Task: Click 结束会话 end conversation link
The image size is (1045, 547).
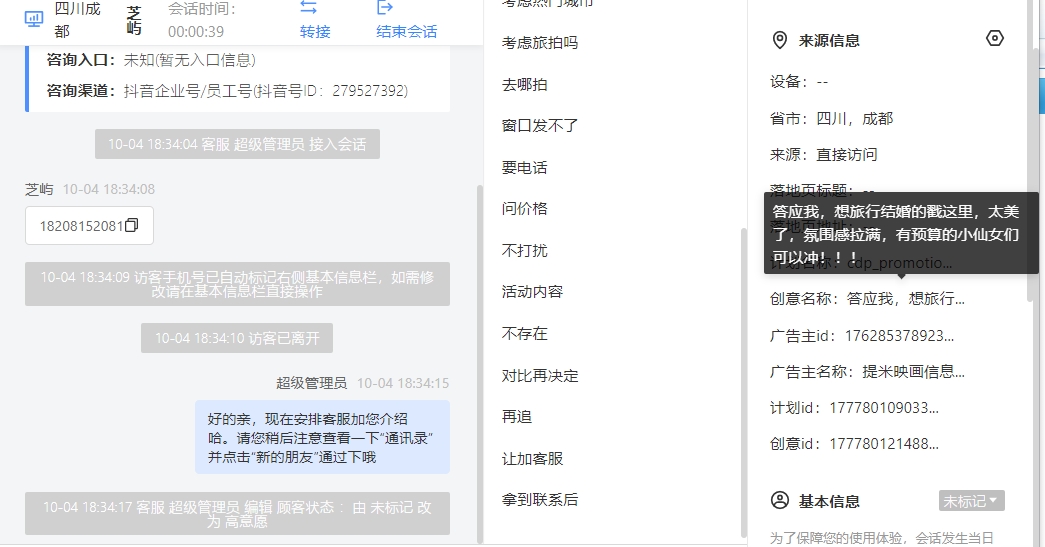Action: (407, 31)
